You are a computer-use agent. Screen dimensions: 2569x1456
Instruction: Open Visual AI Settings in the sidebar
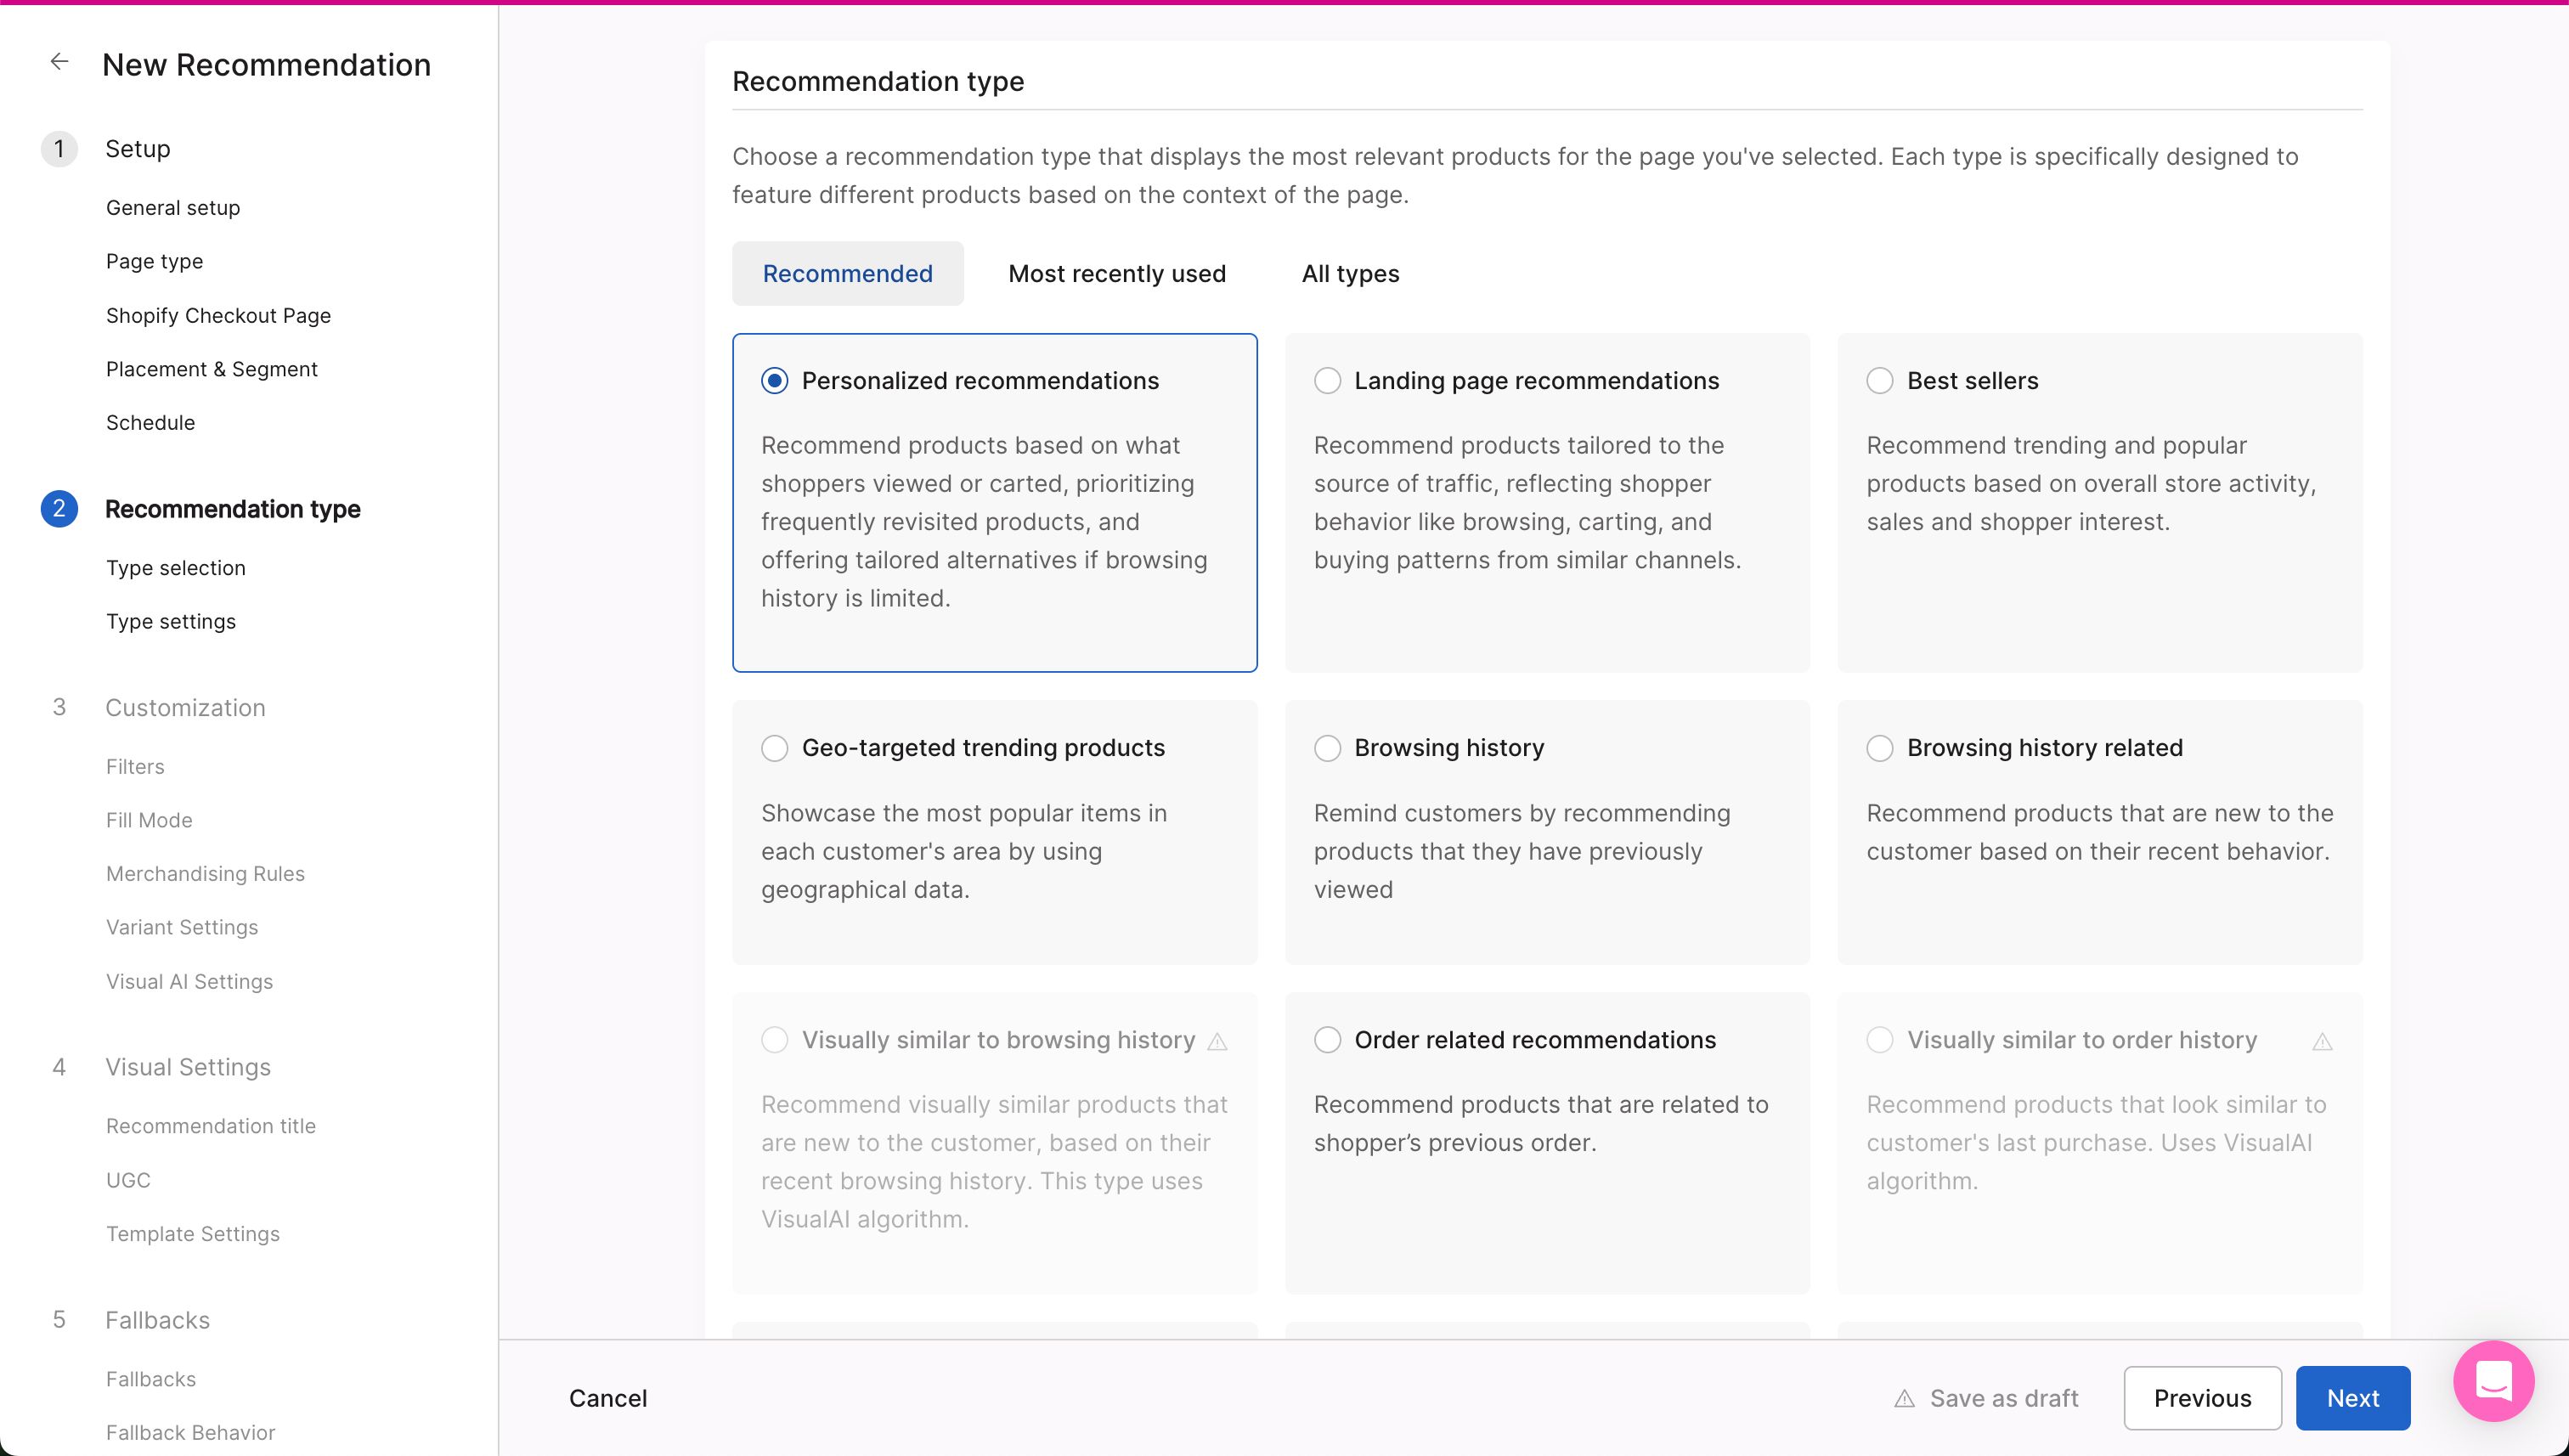click(x=189, y=981)
